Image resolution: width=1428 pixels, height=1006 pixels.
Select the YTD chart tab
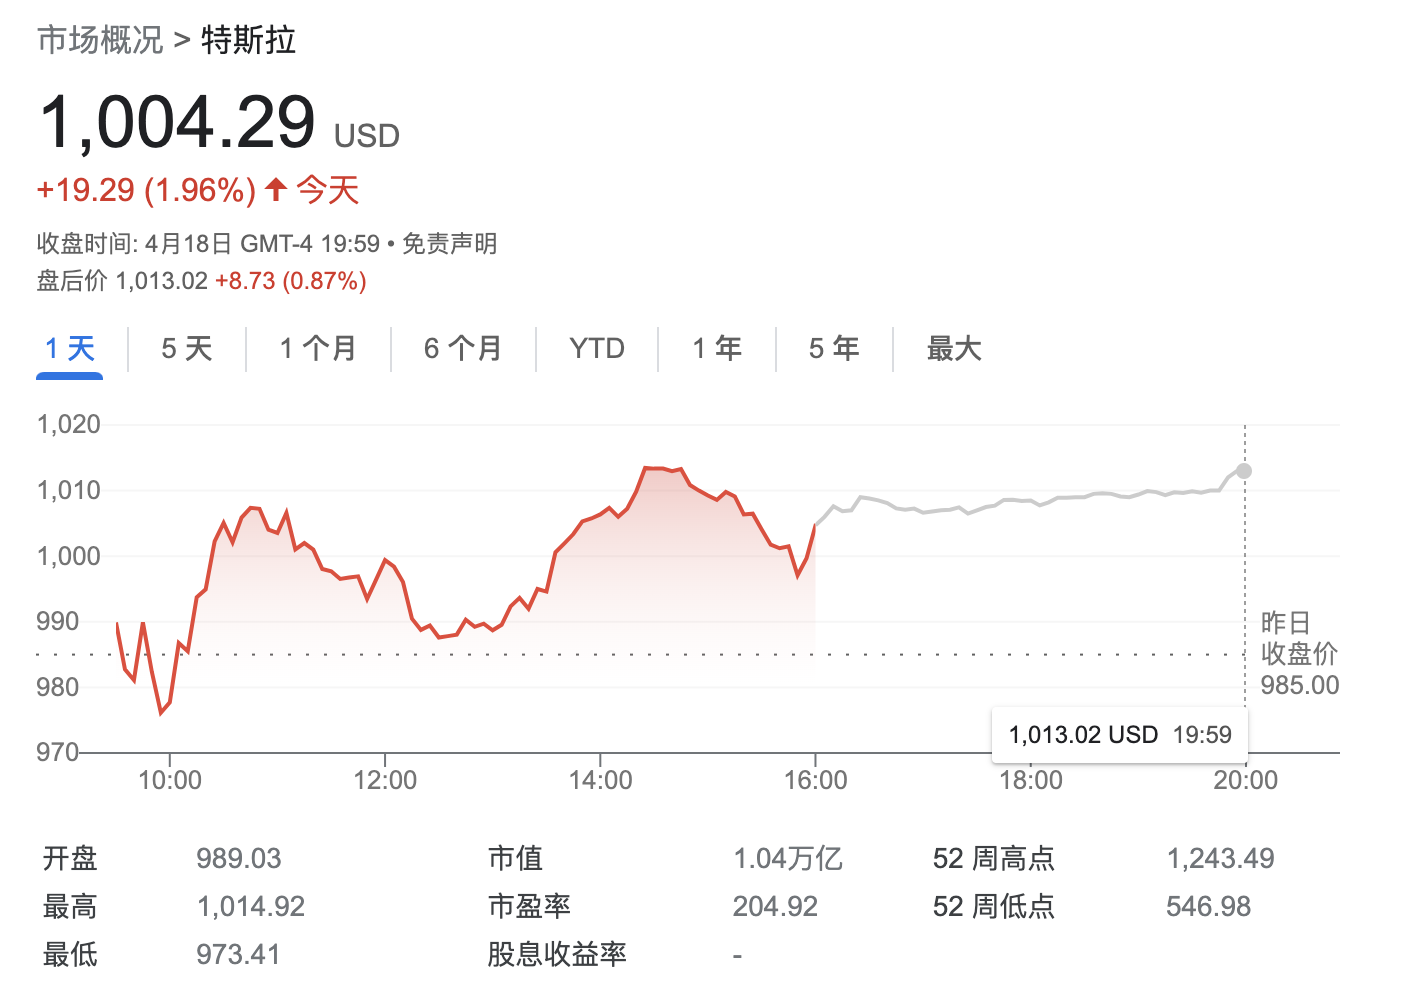tap(597, 348)
